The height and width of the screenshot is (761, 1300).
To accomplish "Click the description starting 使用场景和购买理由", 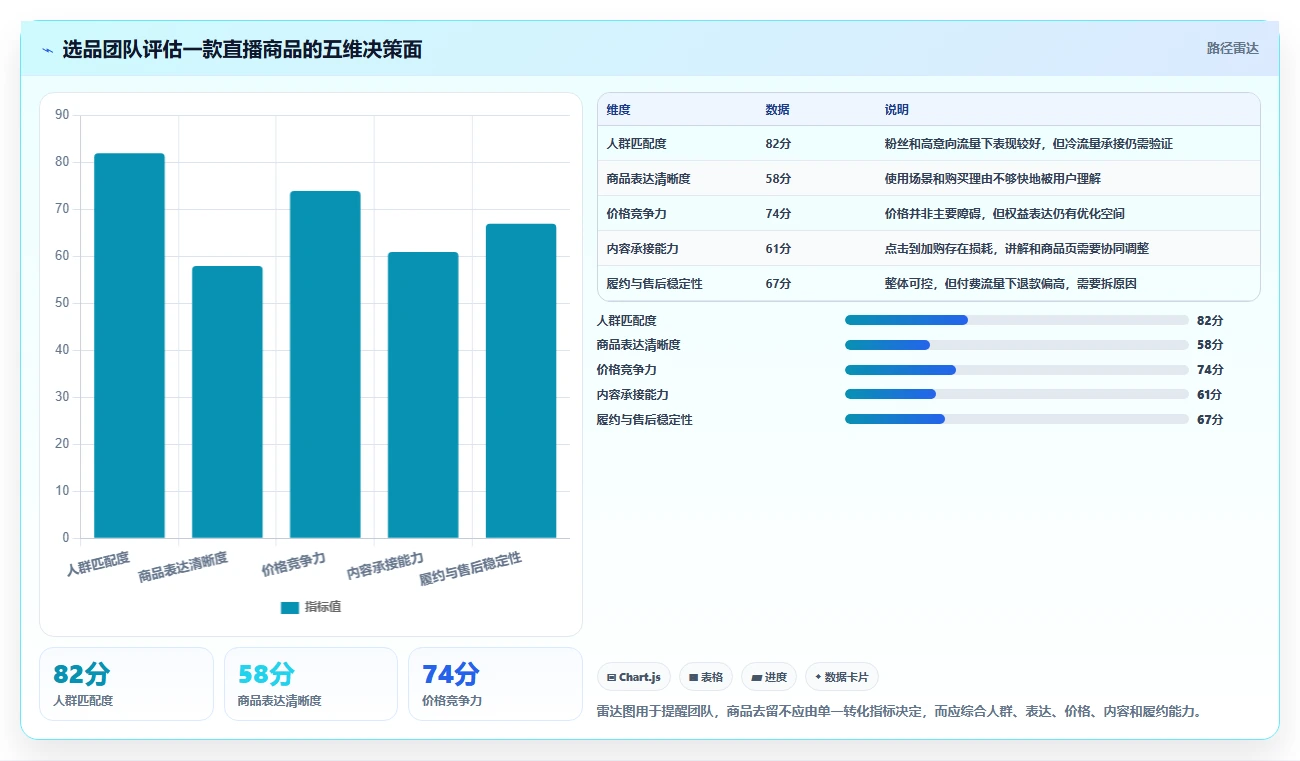I will pyautogui.click(x=992, y=179).
